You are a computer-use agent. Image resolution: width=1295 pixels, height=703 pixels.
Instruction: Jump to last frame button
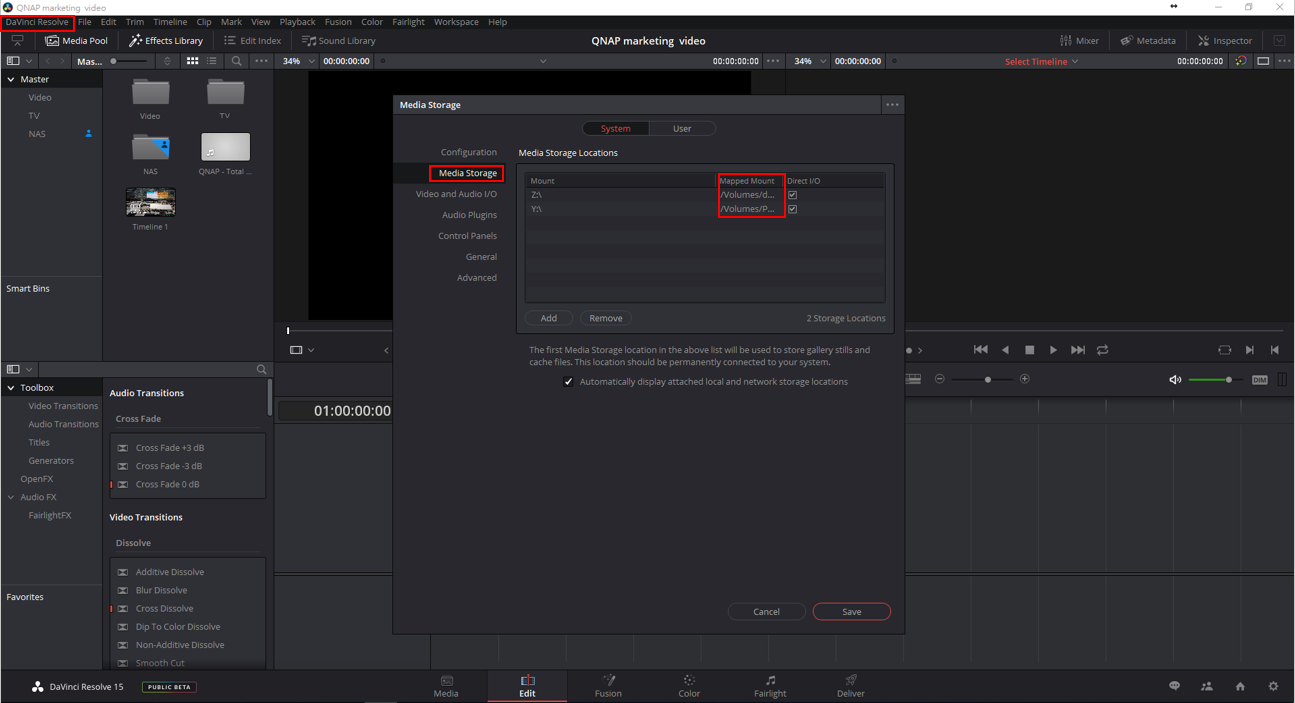(x=1078, y=350)
